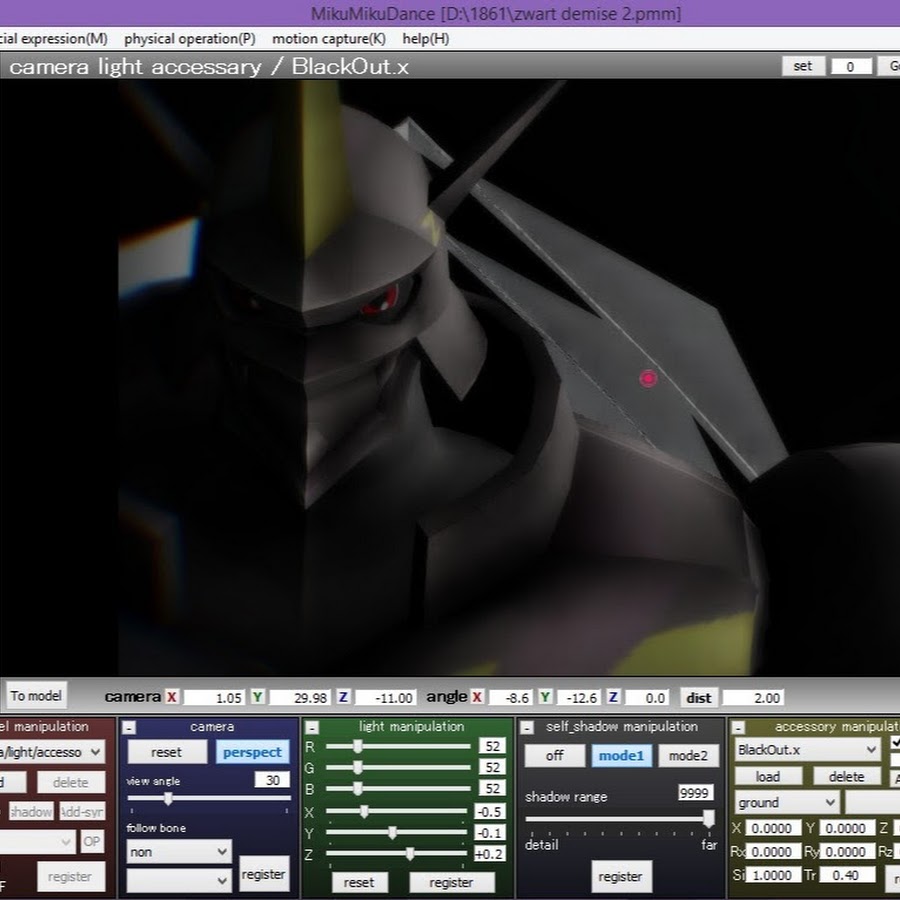Open the help(H) menu

coord(425,38)
